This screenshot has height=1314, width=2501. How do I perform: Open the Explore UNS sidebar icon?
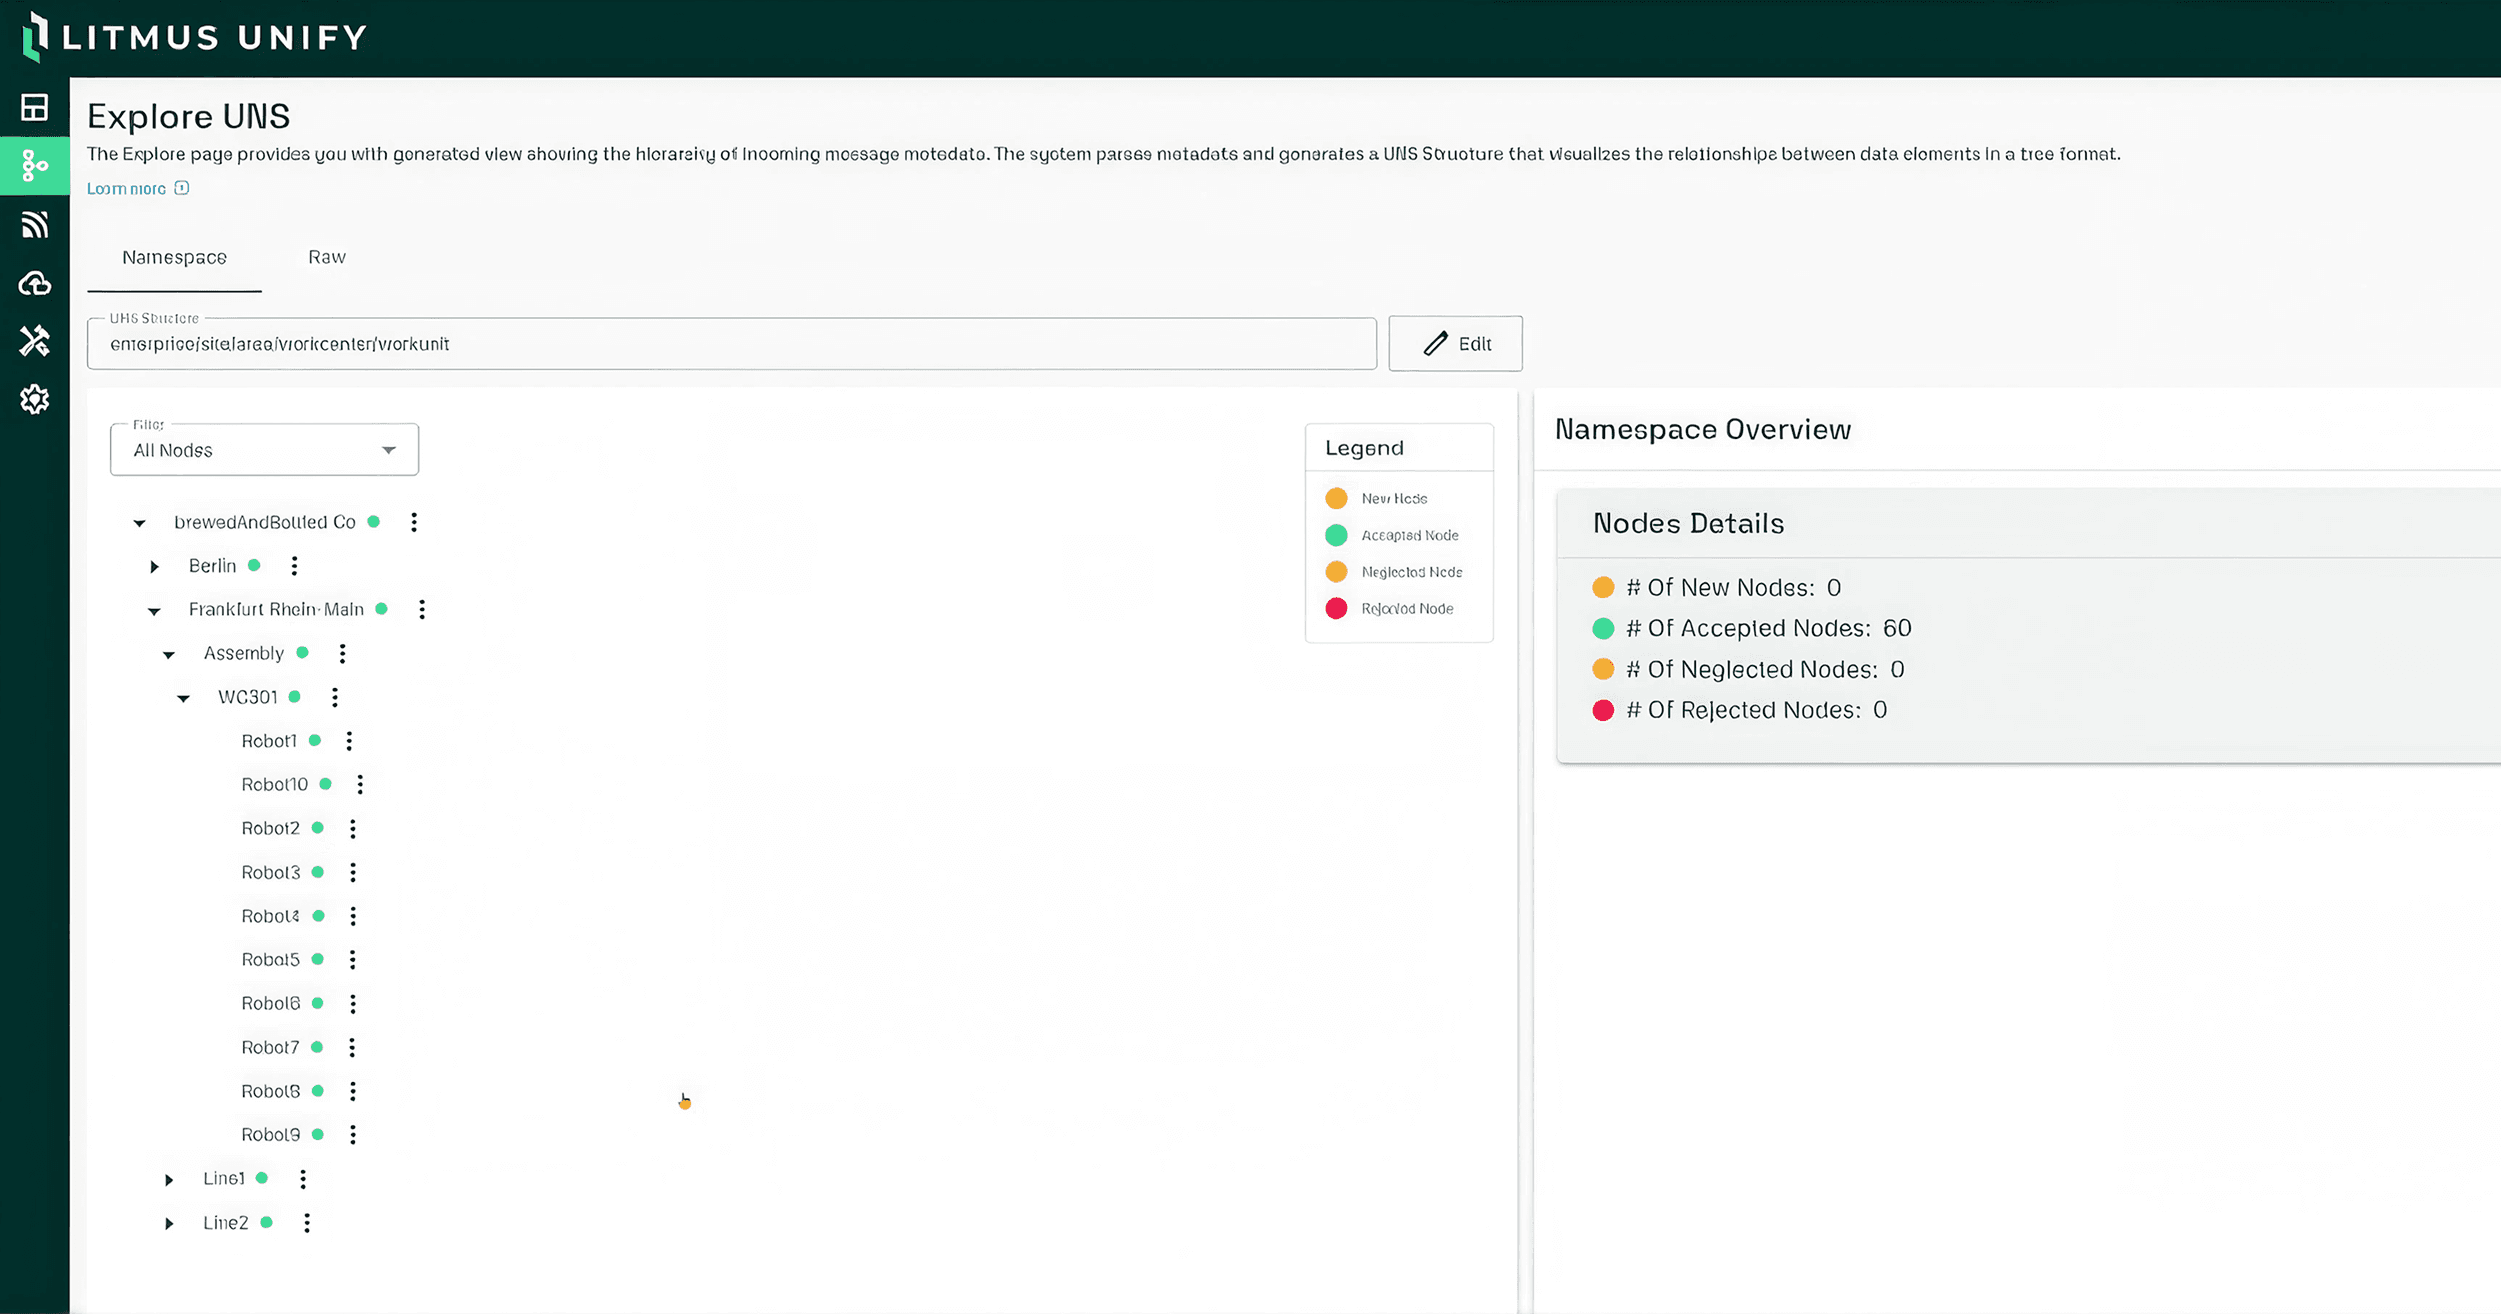click(x=34, y=165)
